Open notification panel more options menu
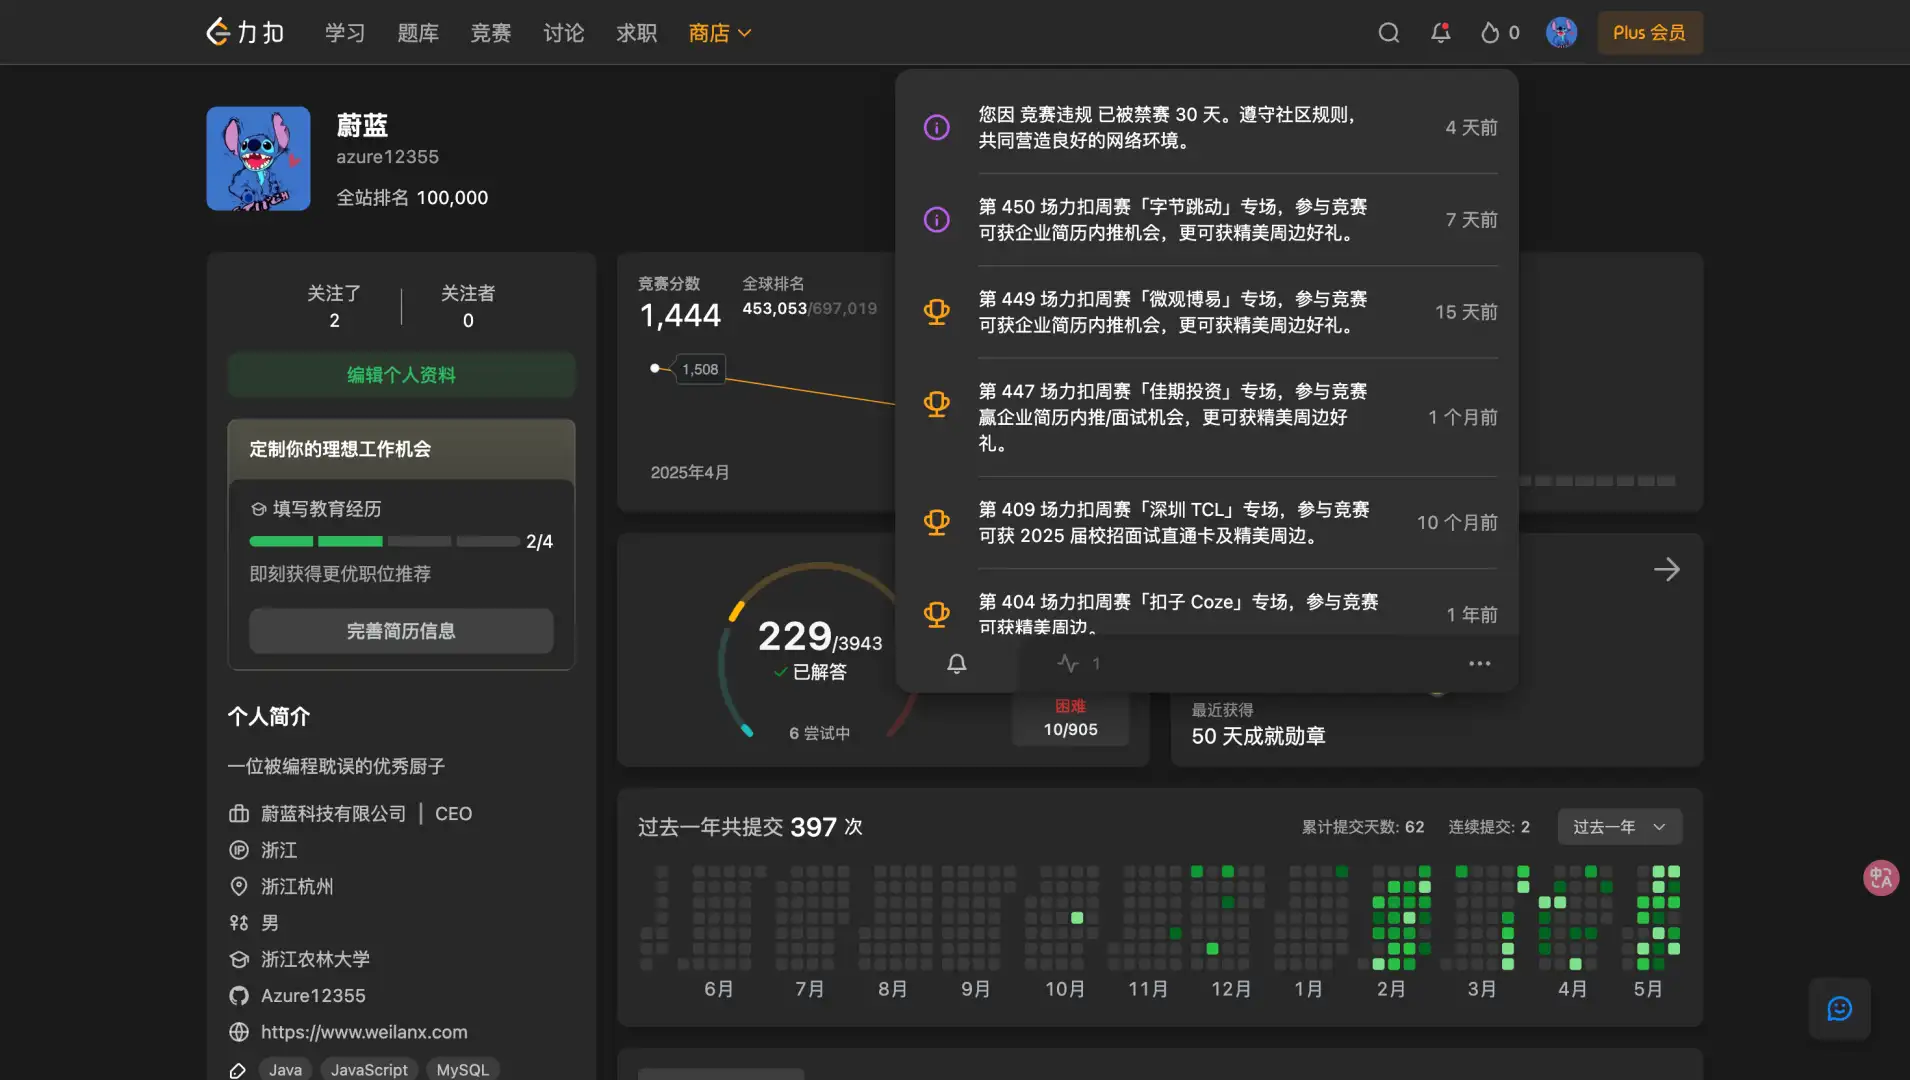The height and width of the screenshot is (1080, 1910). (1479, 663)
